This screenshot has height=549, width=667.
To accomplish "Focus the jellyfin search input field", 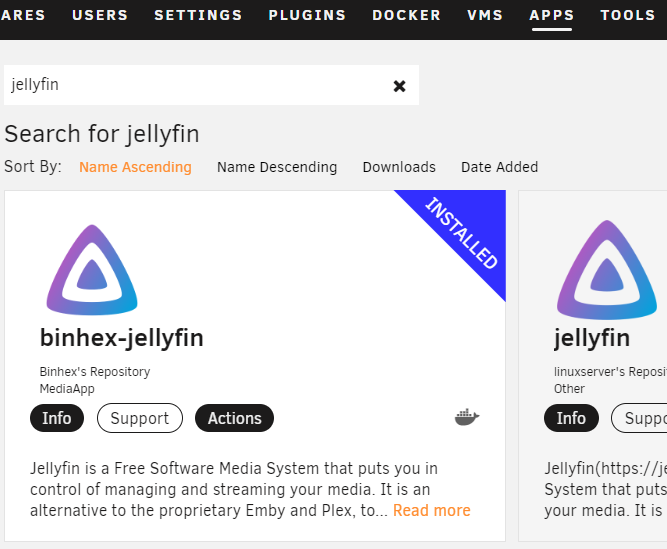I will [x=190, y=85].
